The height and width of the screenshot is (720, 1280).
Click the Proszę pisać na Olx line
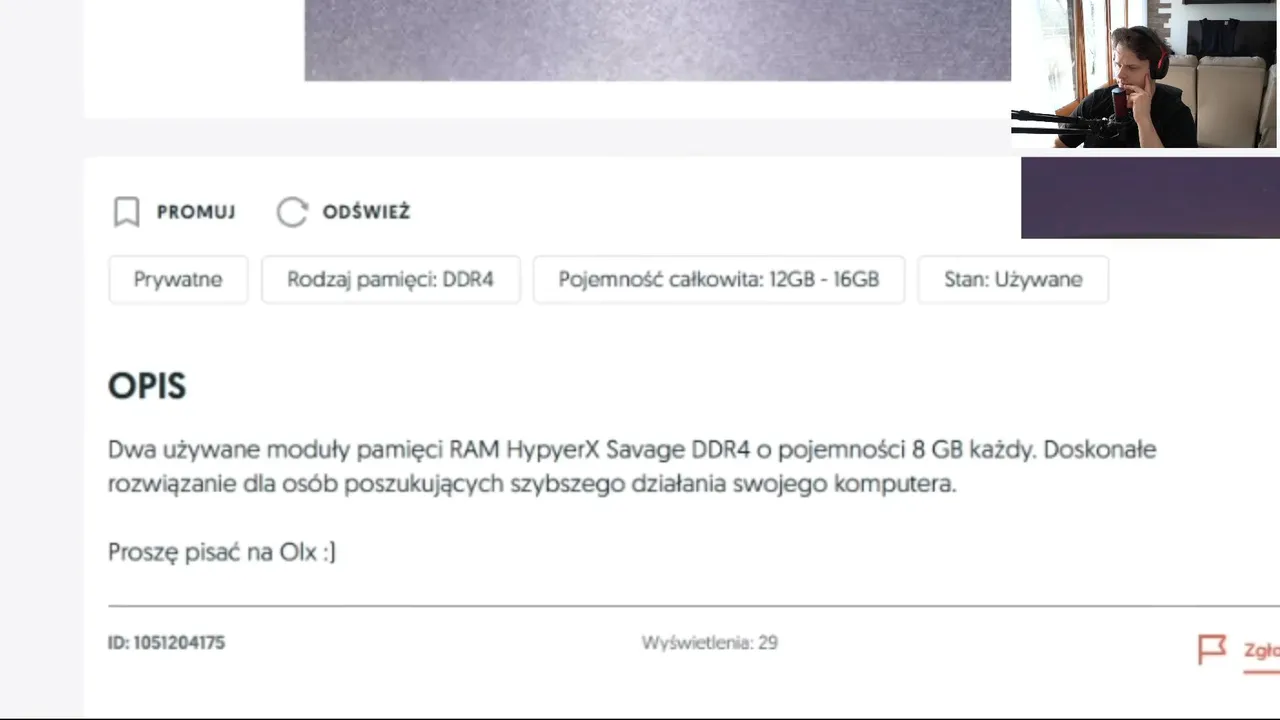(221, 552)
